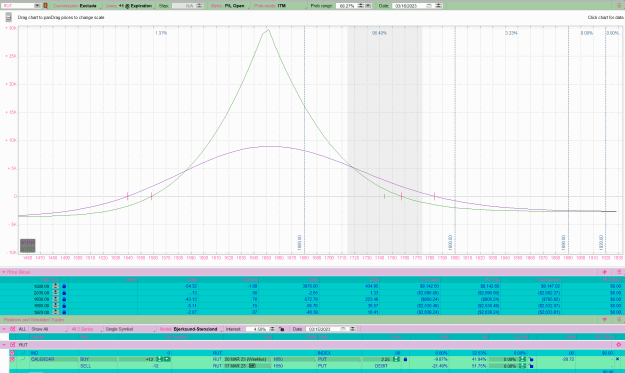Increase the Prob range stepper value

click(x=360, y=5)
